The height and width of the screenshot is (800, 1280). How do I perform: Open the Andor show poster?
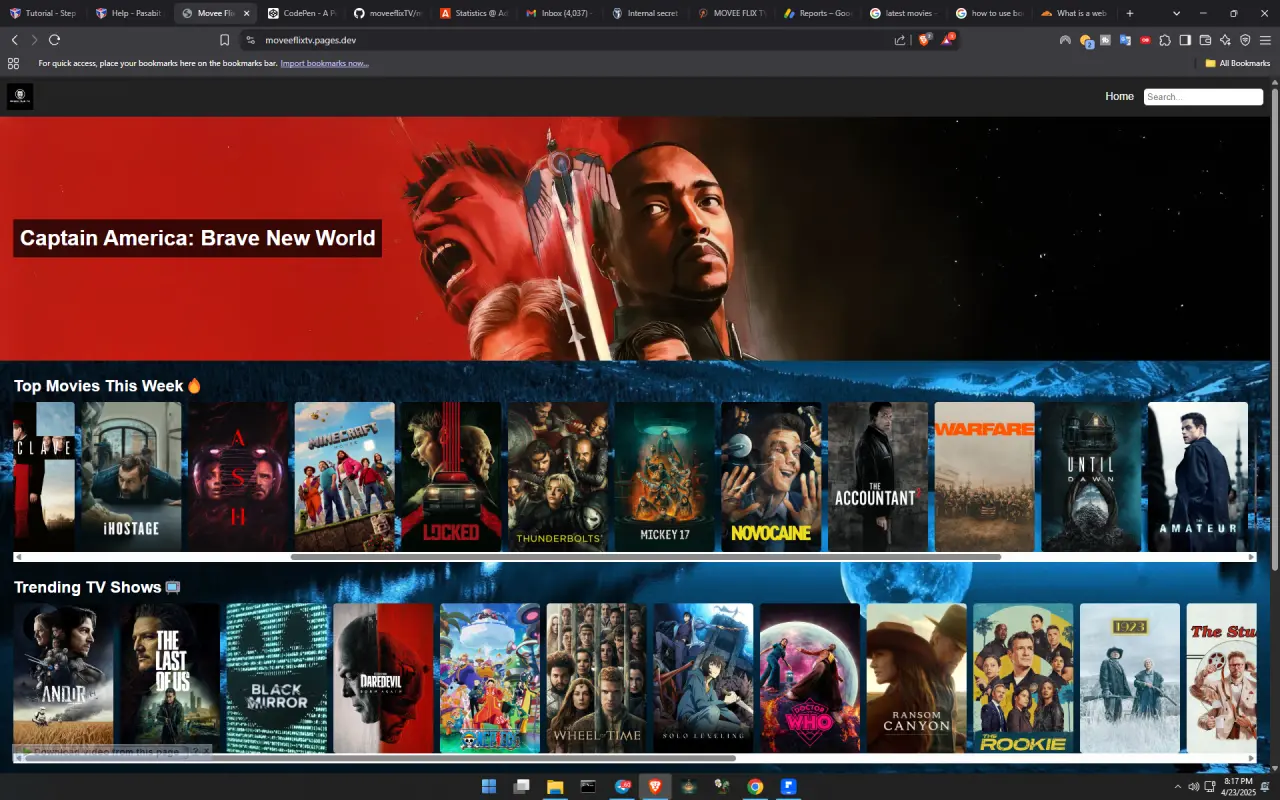[x=63, y=678]
